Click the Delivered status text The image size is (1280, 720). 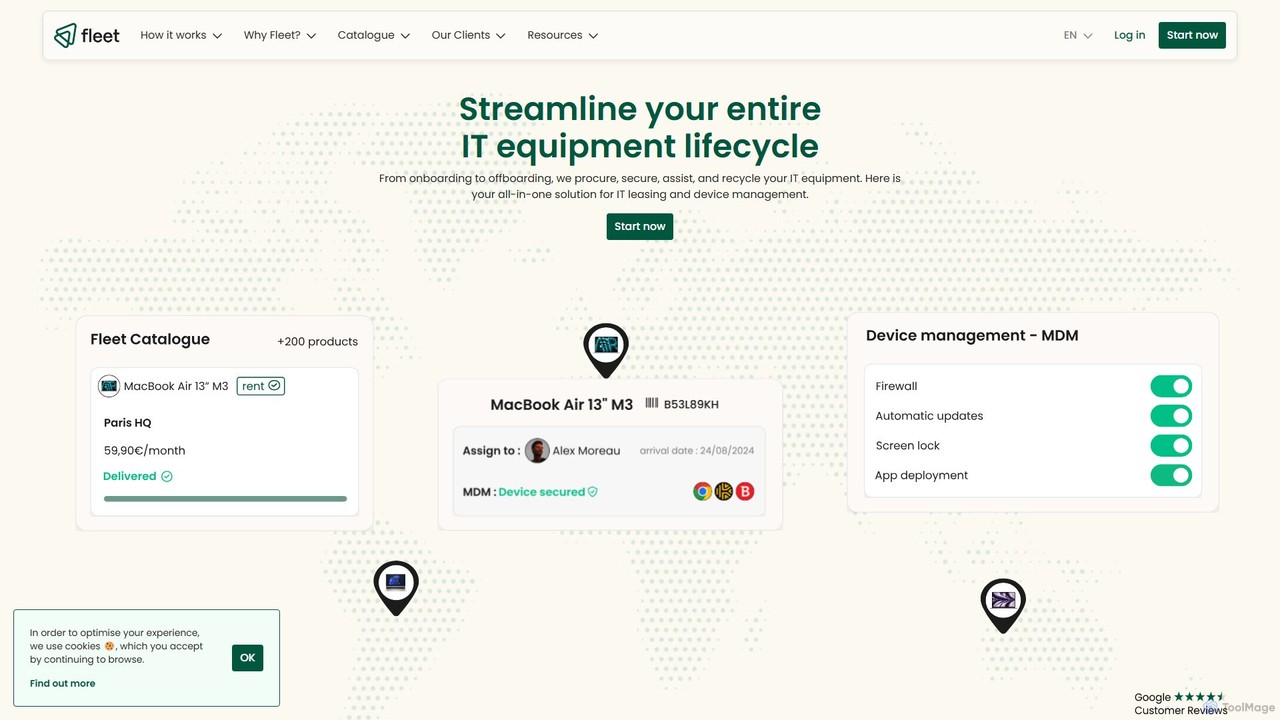(130, 476)
